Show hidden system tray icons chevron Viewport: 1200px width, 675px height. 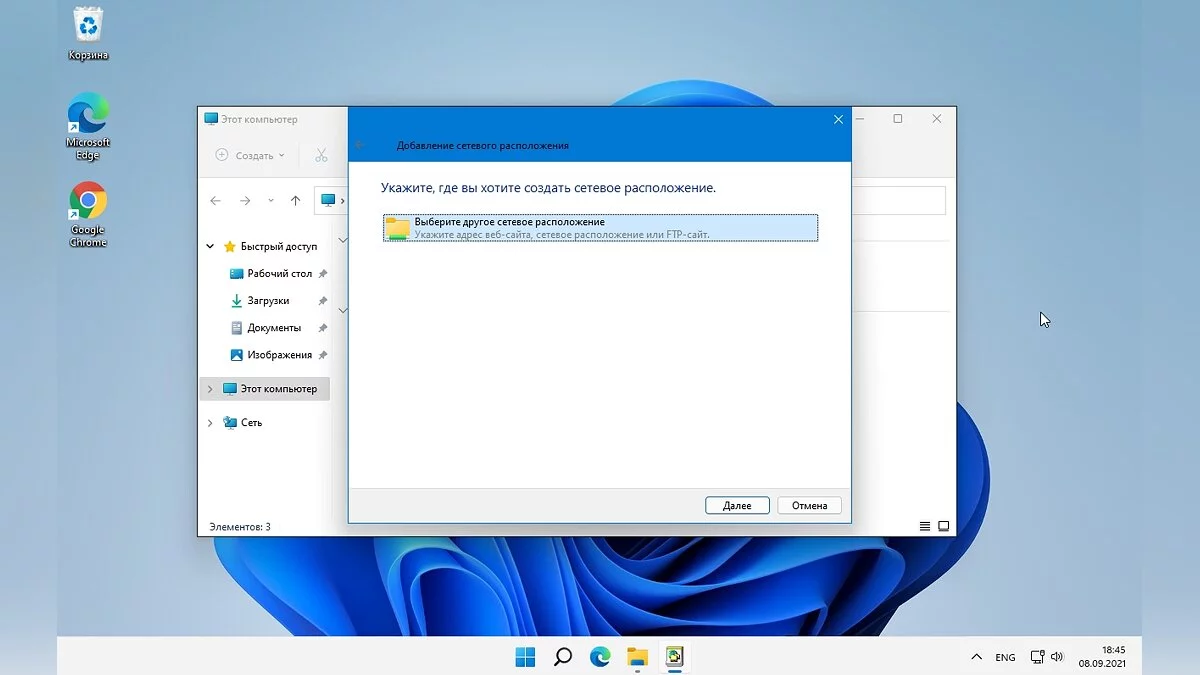[976, 657]
